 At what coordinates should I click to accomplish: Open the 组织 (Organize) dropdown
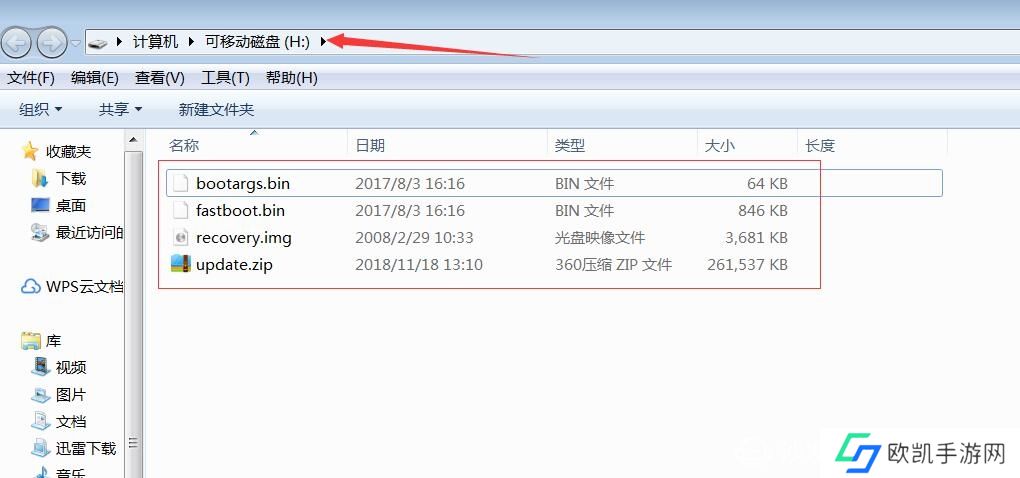coord(40,110)
